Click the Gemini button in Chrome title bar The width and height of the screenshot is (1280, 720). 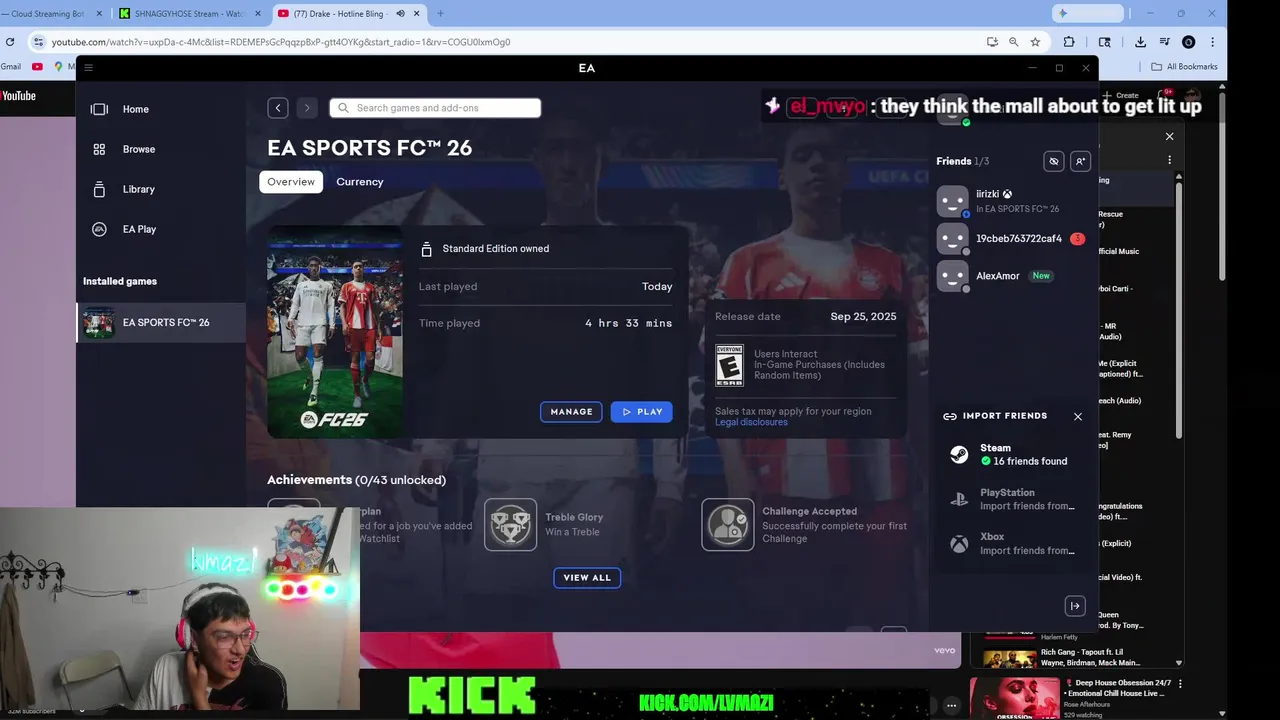(1088, 14)
